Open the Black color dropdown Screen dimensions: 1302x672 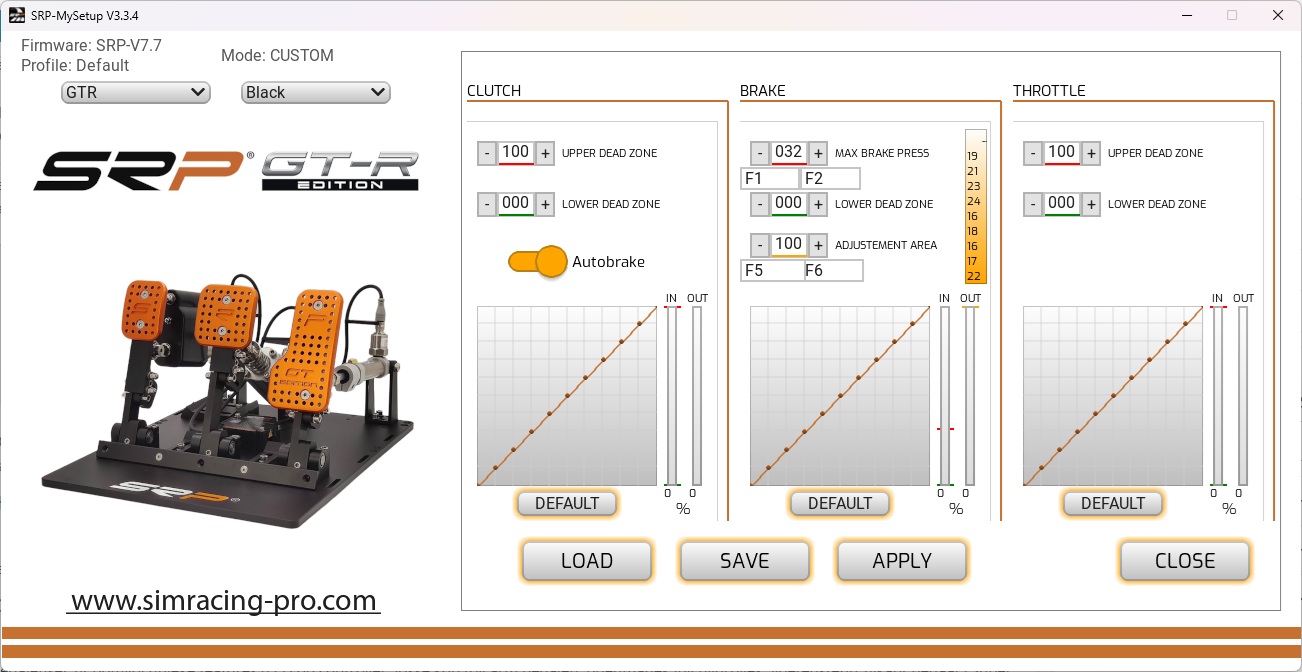click(x=315, y=93)
